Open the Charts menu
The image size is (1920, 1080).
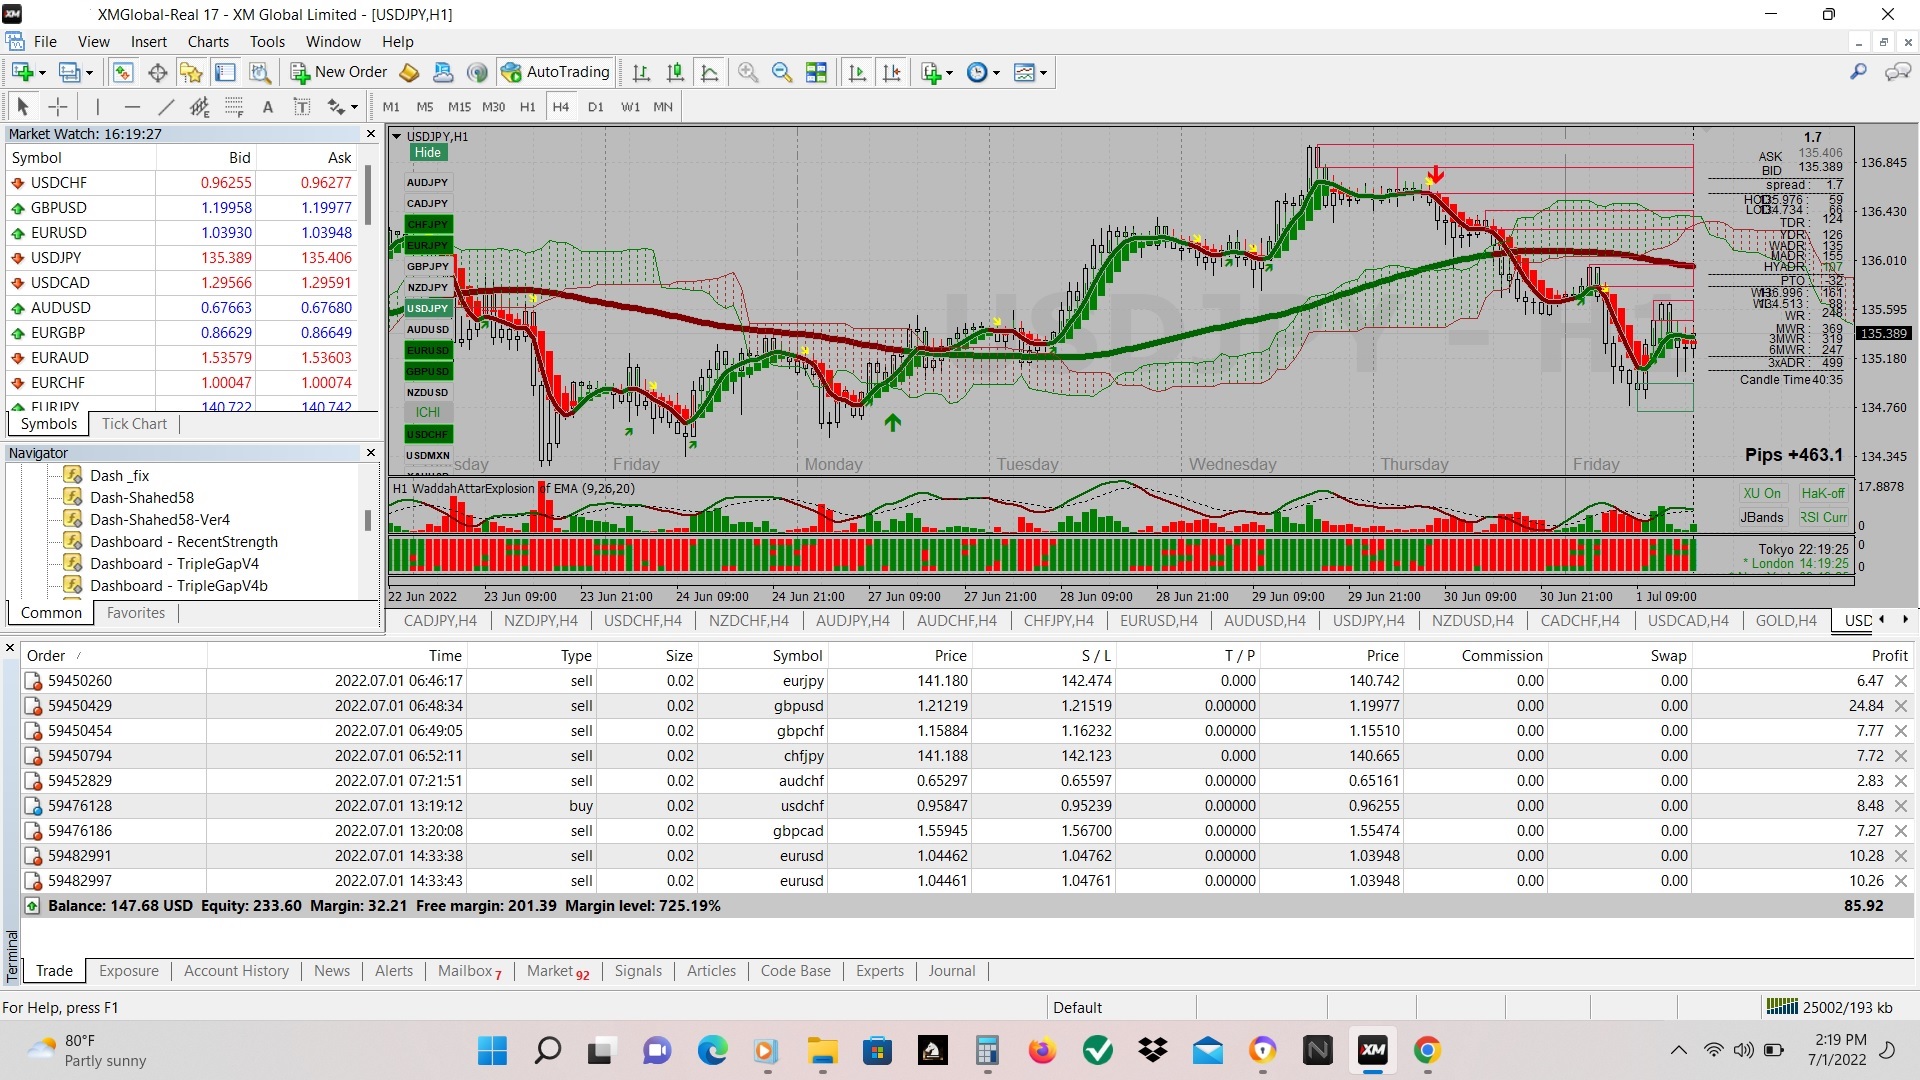[208, 42]
